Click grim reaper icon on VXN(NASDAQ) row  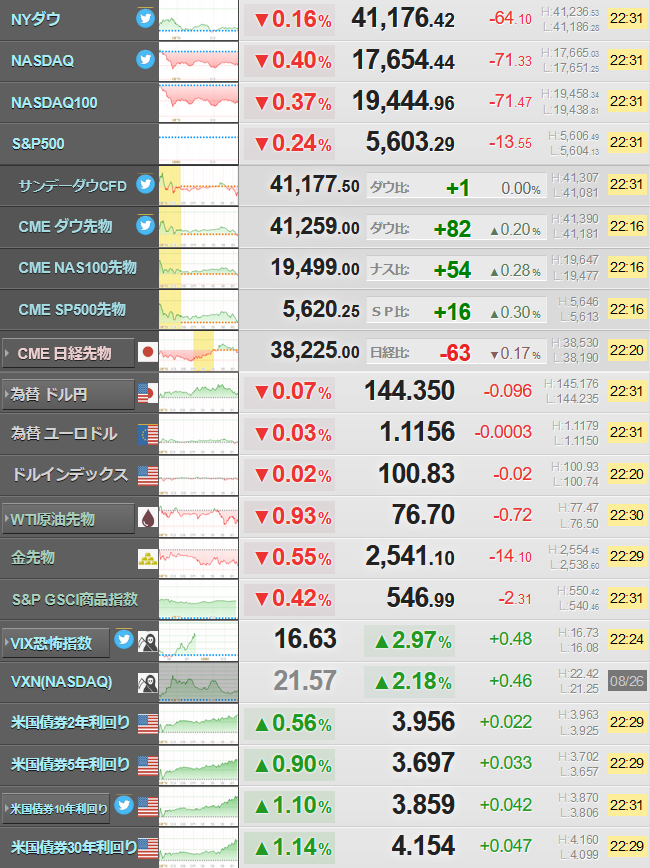tap(148, 683)
